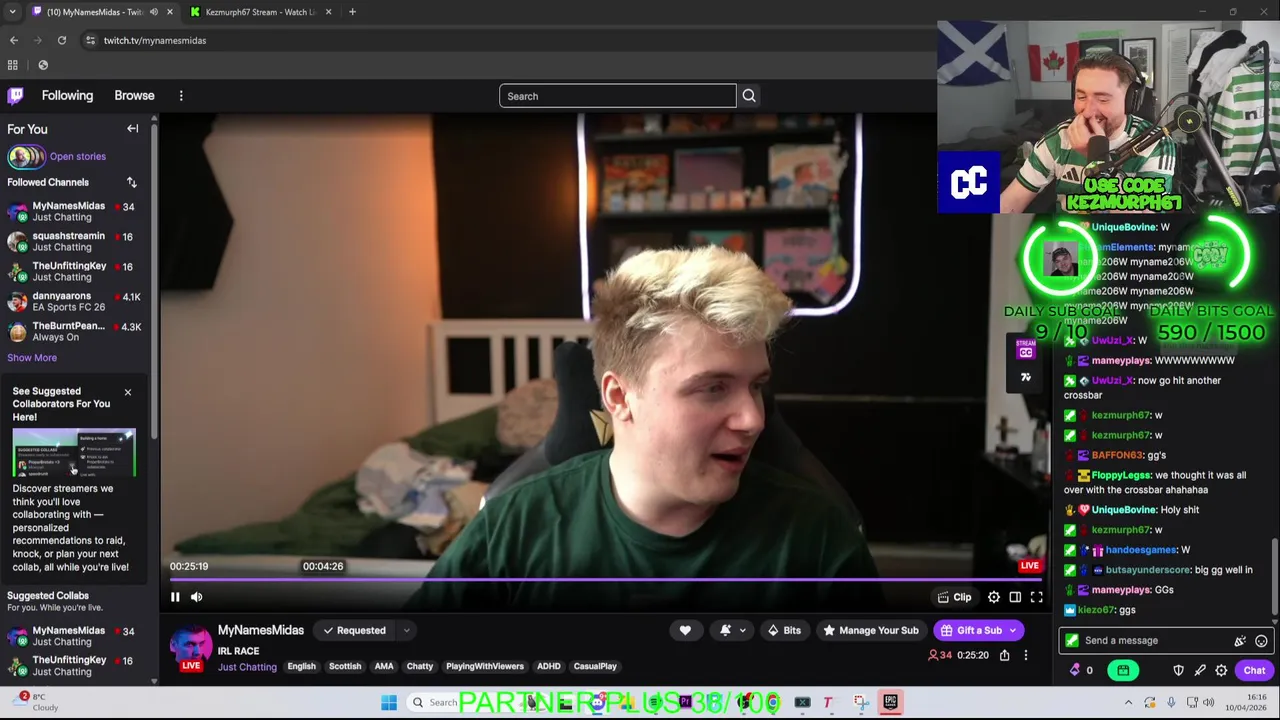Sort the Followed Channels list
This screenshot has height=720, width=1280.
pos(131,182)
